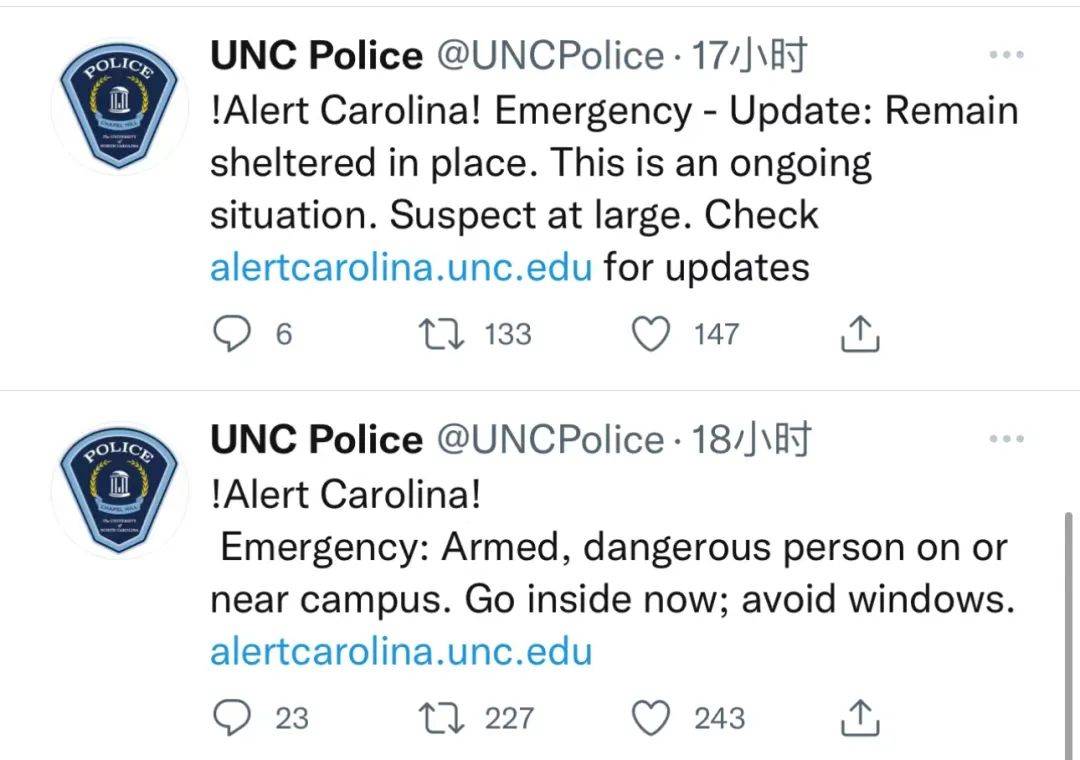Open more options on the first tweet
The height and width of the screenshot is (760, 1080).
[1006, 54]
